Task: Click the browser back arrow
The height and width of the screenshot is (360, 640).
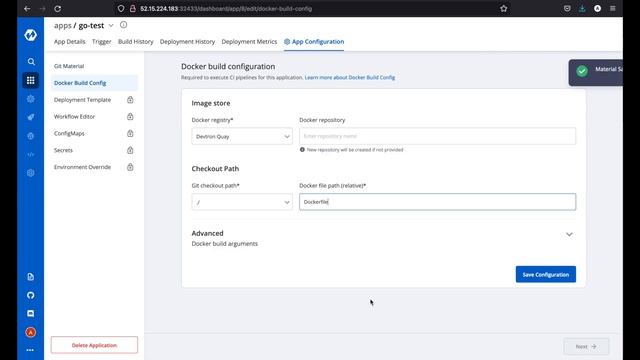Action: point(27,8)
